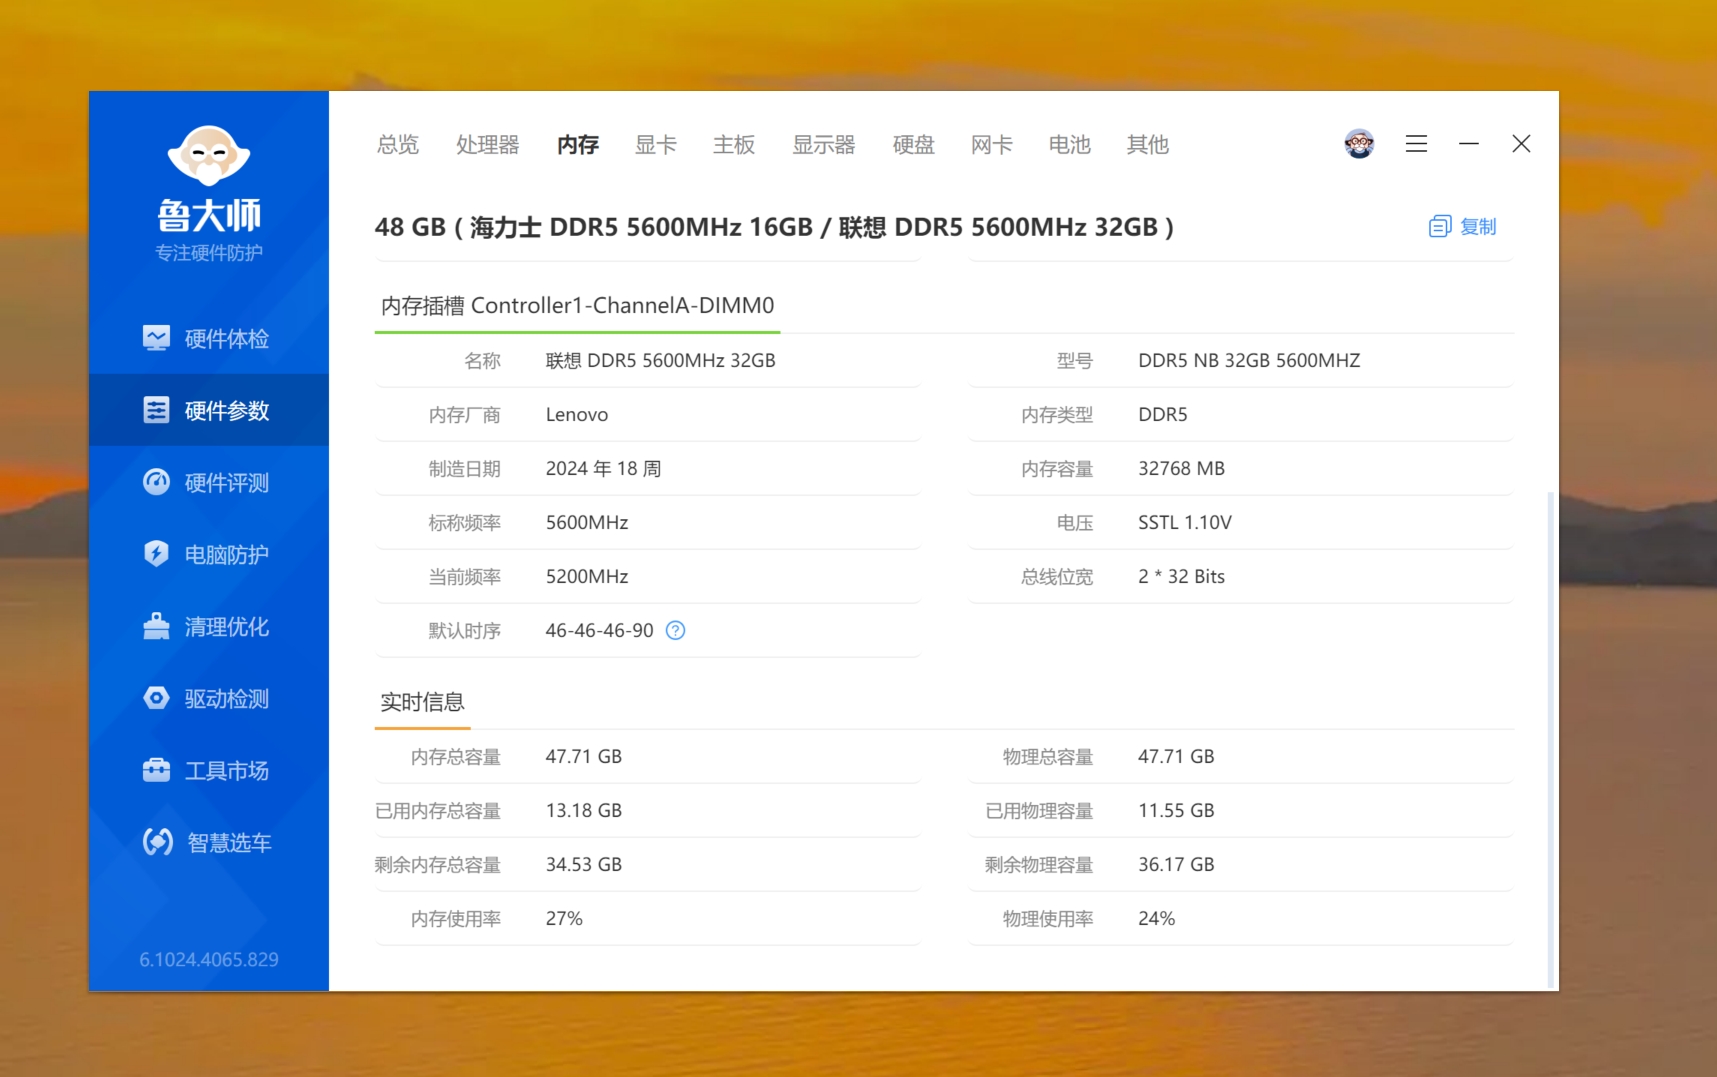The height and width of the screenshot is (1077, 1717).
Task: Click the help icon next to 默认时序
Action: click(x=675, y=630)
